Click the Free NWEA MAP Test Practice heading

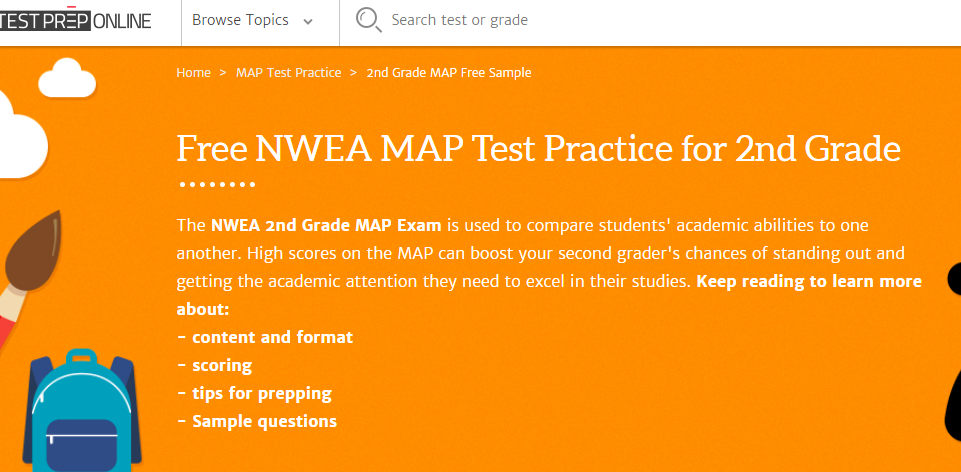(x=539, y=148)
